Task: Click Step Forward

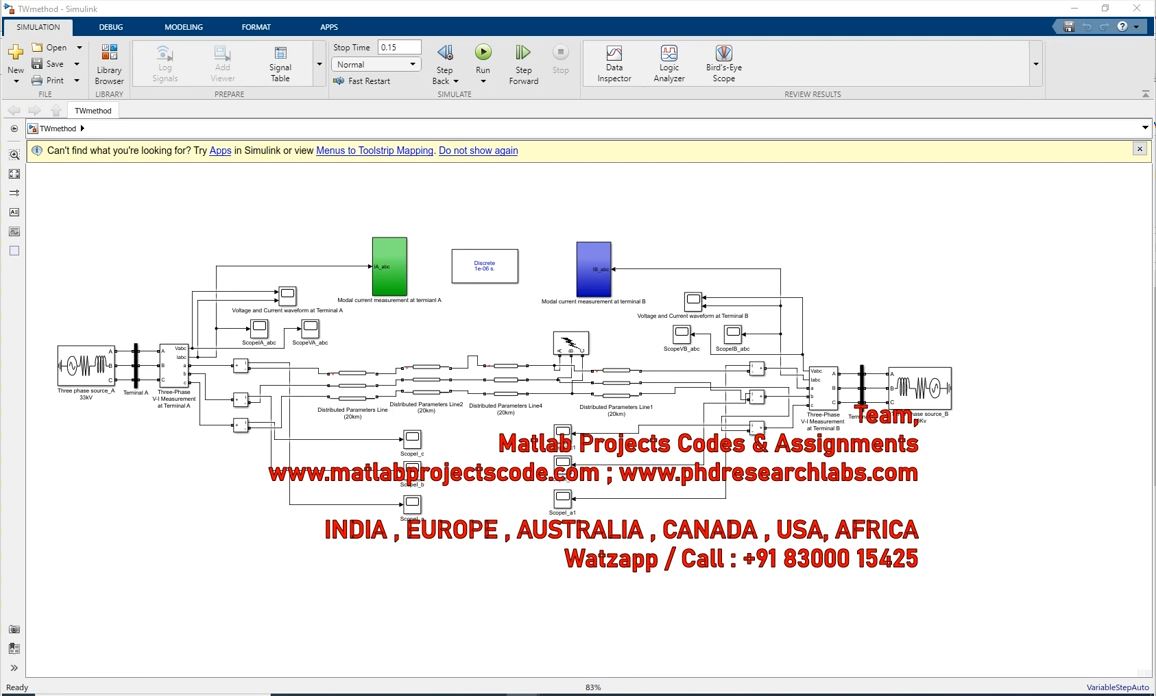Action: 523,63
